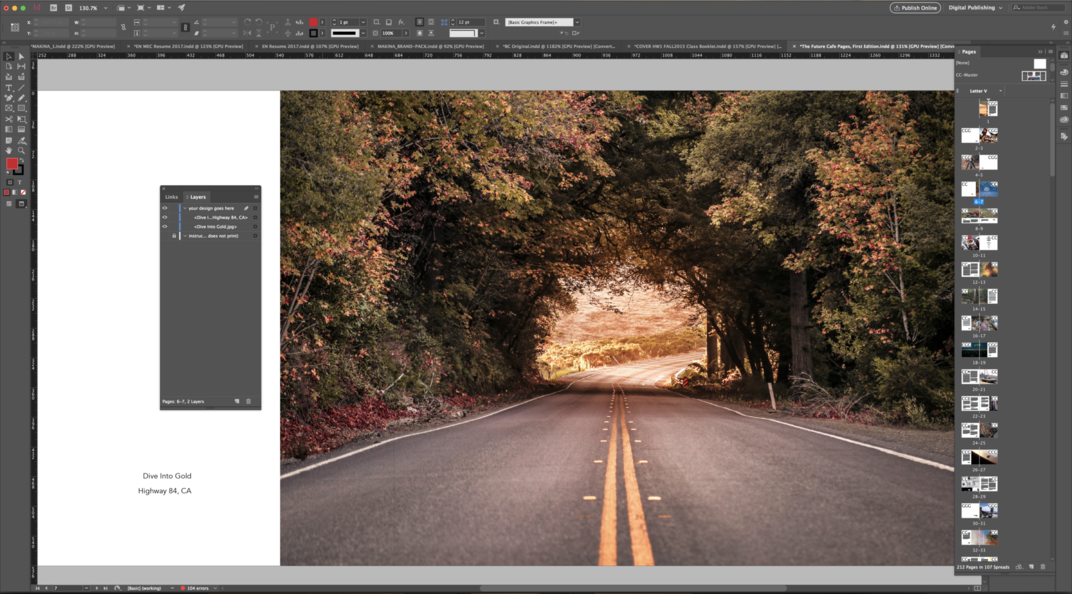Open the zoom level 130.7% dropdown

click(105, 8)
